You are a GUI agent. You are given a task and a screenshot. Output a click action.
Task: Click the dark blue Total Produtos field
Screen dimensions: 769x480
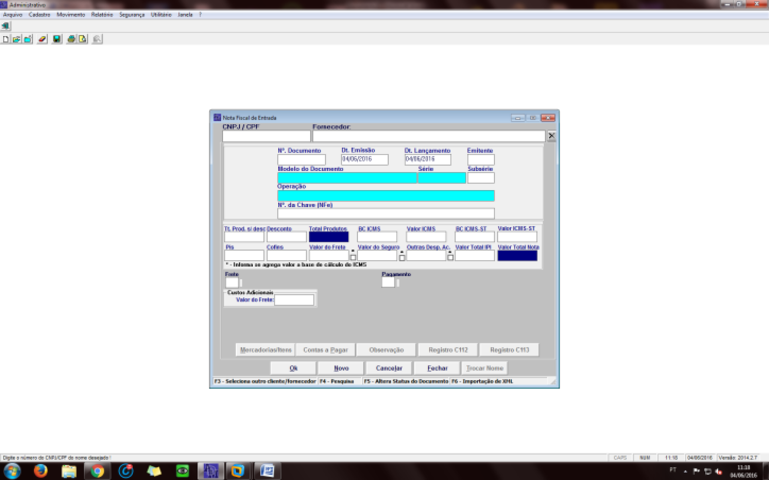328,237
